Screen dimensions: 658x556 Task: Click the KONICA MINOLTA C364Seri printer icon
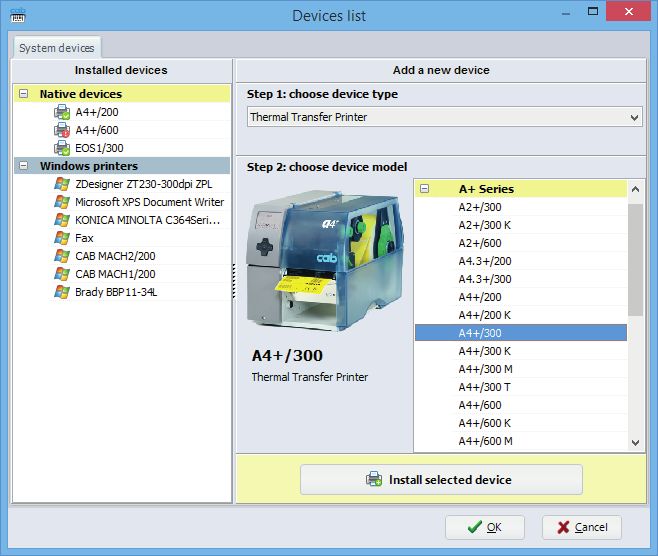62,220
